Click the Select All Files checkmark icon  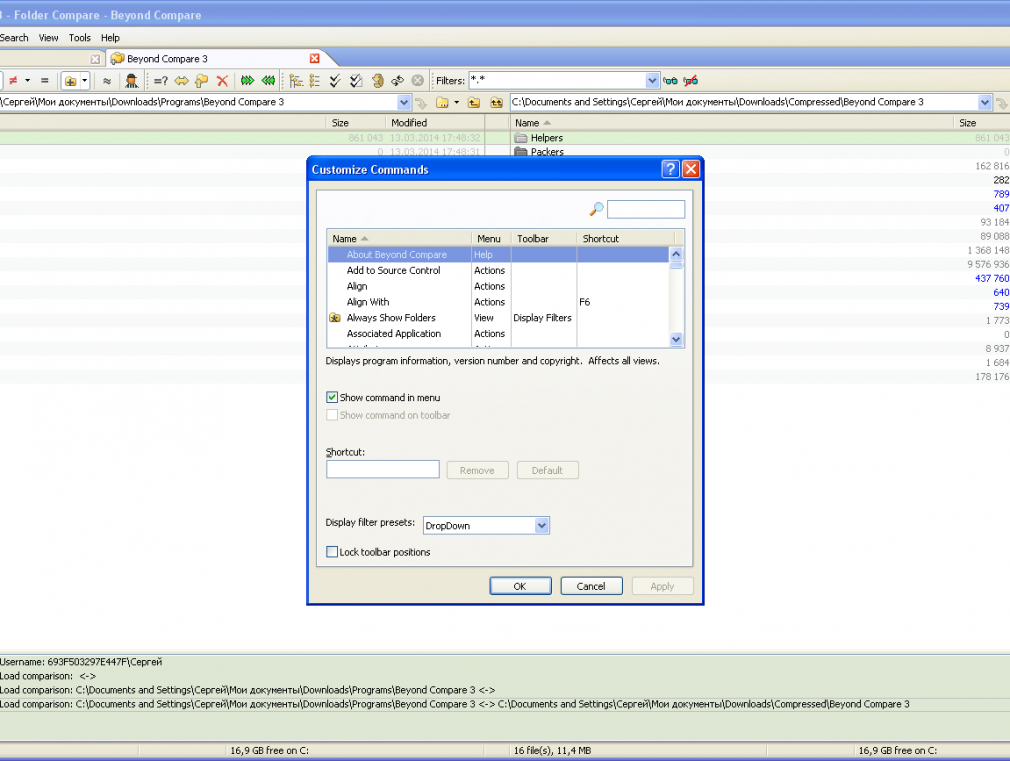click(x=356, y=81)
